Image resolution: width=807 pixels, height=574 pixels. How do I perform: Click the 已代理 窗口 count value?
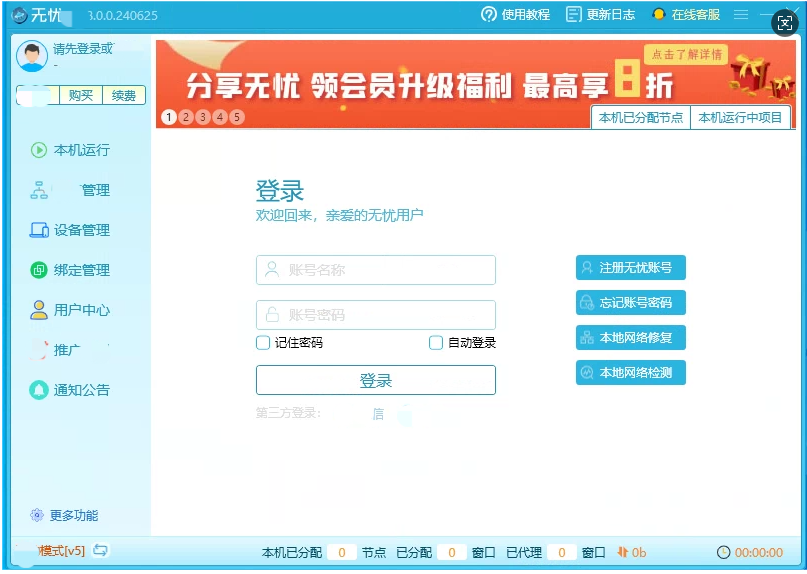(x=562, y=553)
